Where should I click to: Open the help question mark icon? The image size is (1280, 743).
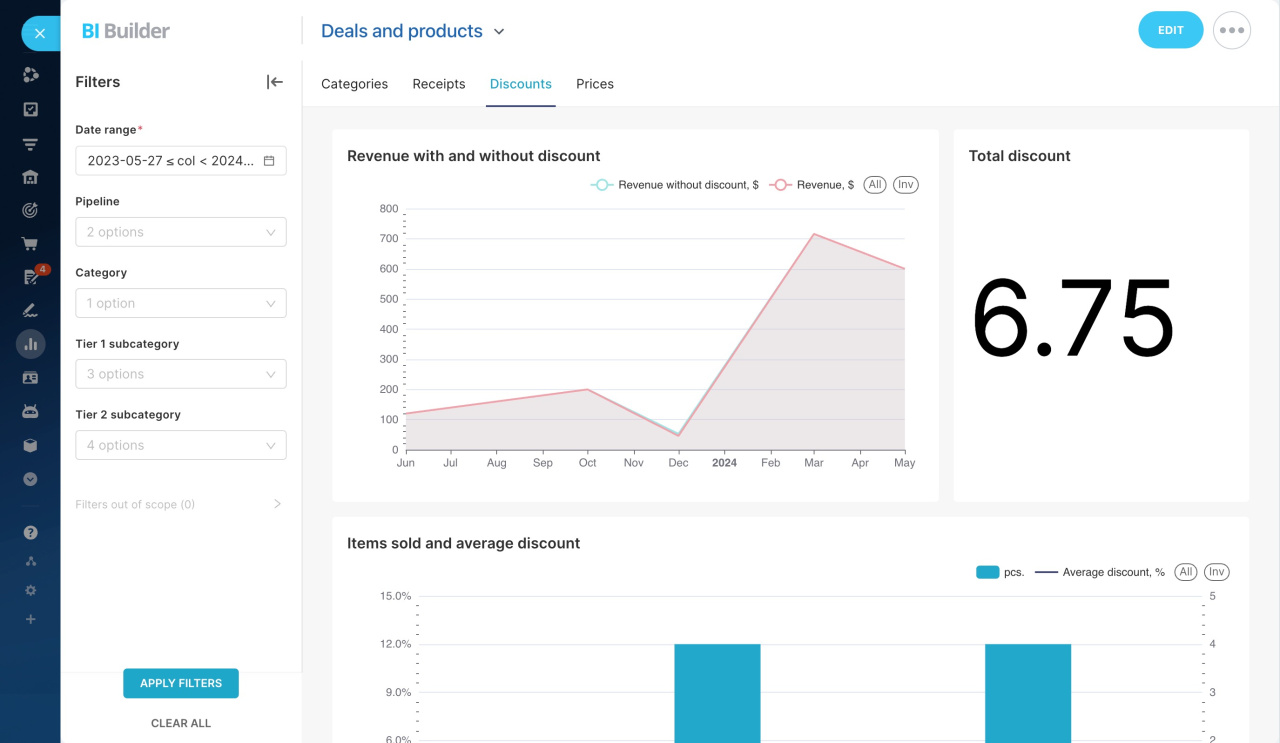coord(30,533)
